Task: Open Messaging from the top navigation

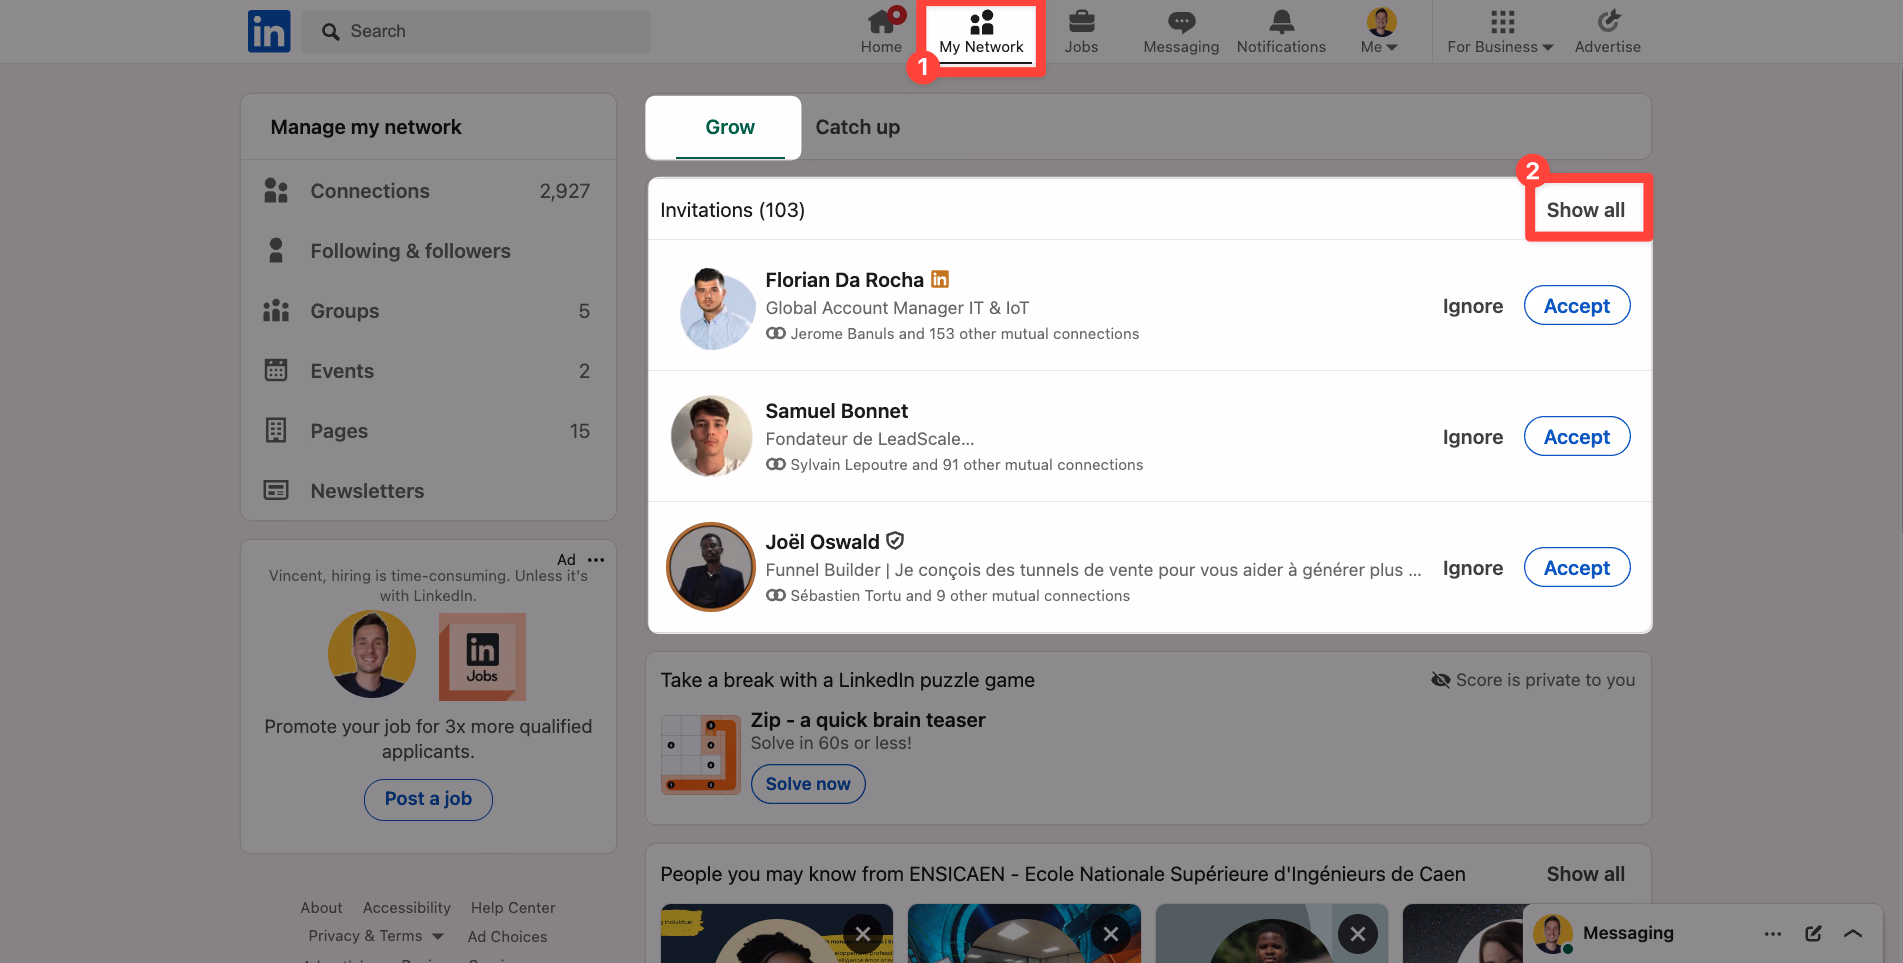Action: (1181, 31)
